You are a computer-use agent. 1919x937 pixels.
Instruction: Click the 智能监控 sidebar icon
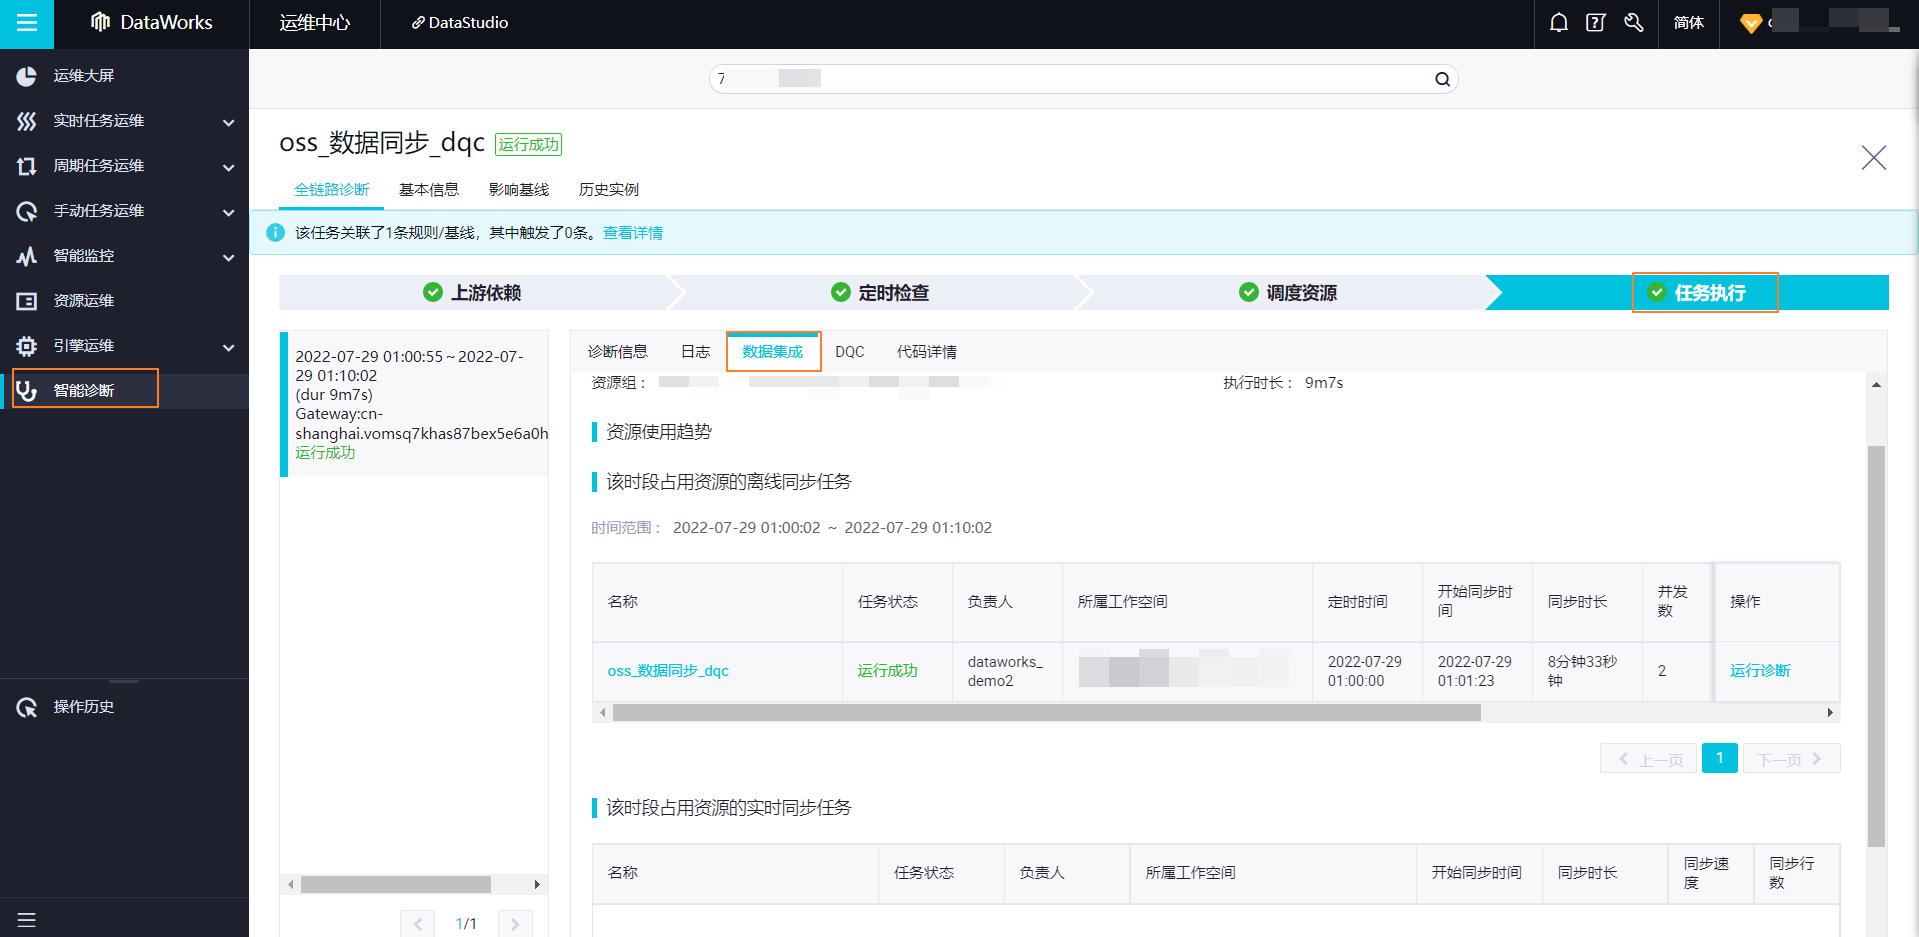coord(27,256)
